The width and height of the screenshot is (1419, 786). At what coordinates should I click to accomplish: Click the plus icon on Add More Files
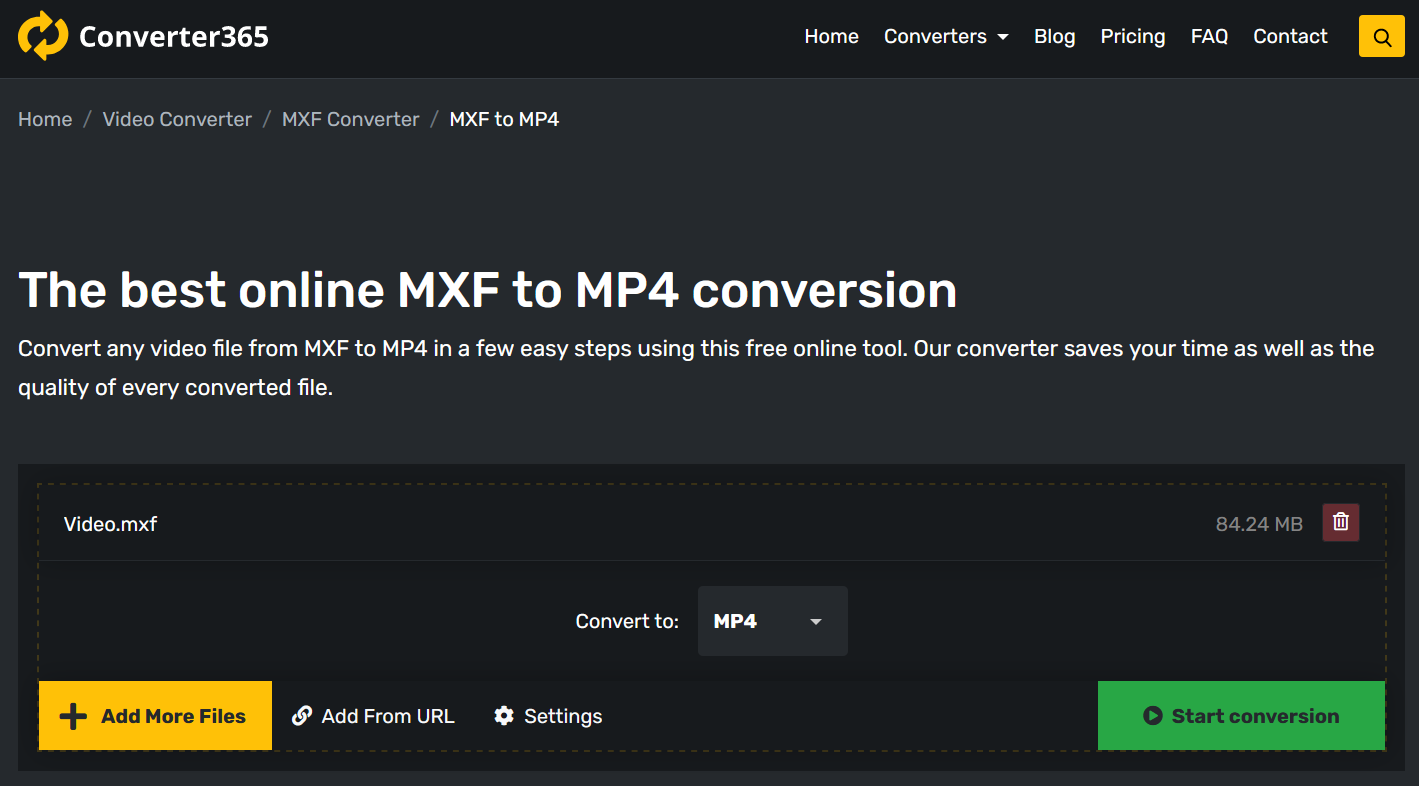tap(73, 716)
